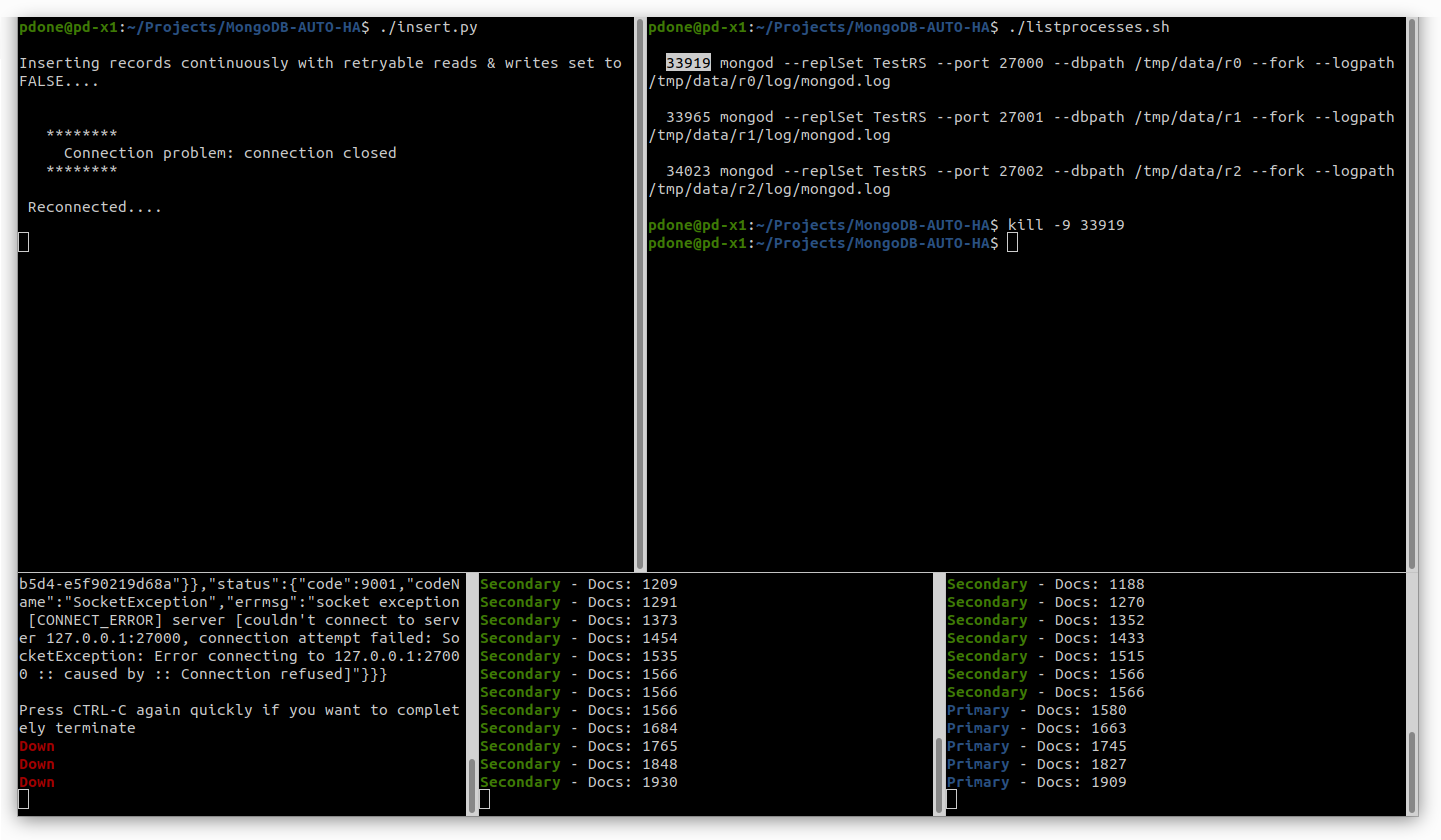Viewport: 1441px width, 840px height.
Task: Select the 'Inserting records continuously' message line
Action: (x=320, y=72)
